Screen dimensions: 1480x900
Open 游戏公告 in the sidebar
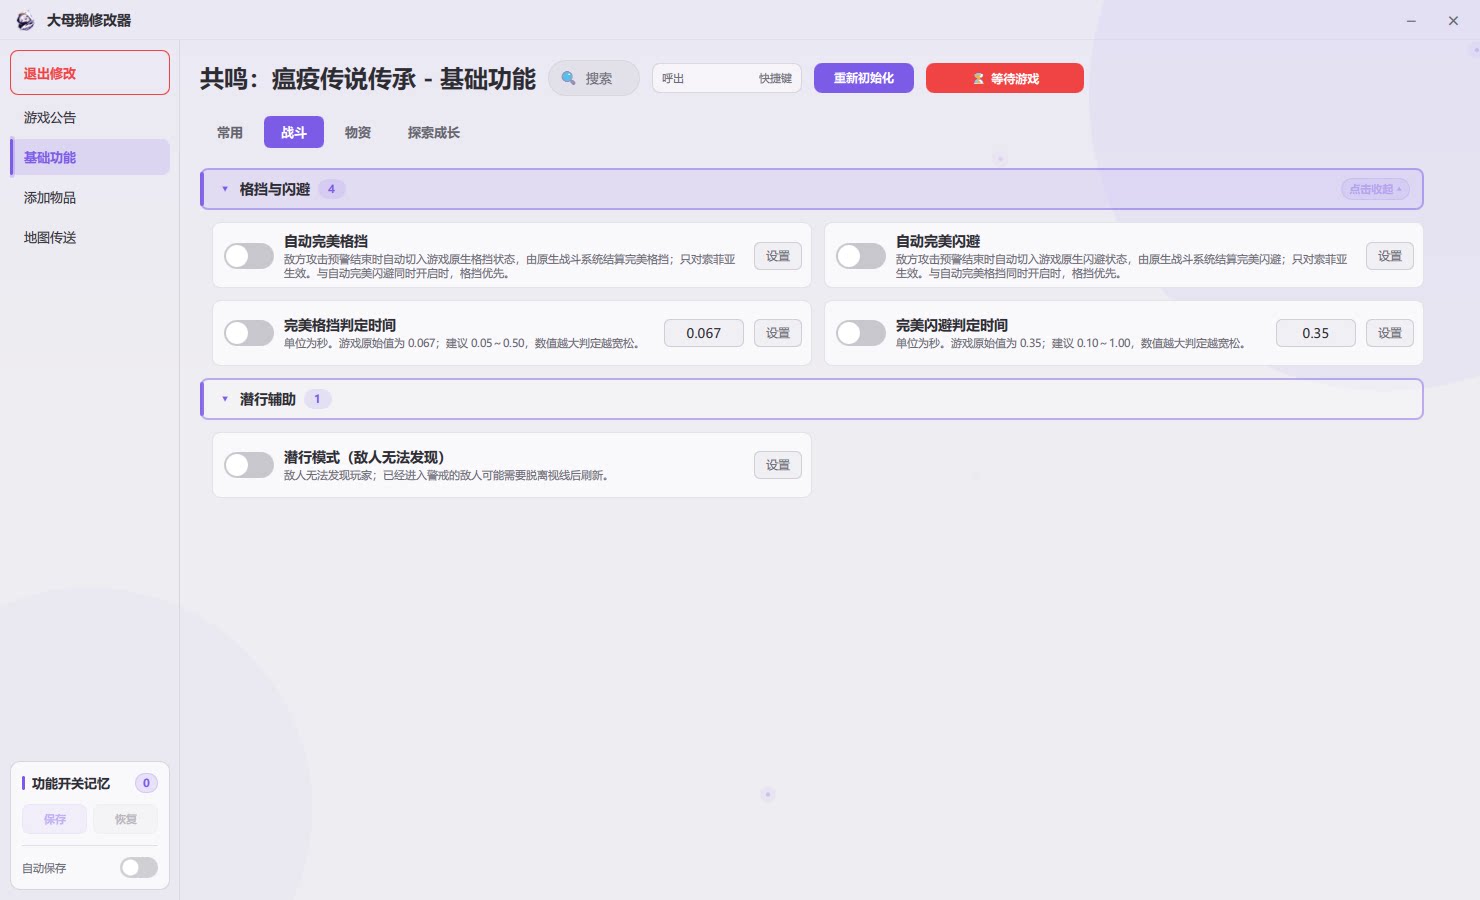(90, 117)
